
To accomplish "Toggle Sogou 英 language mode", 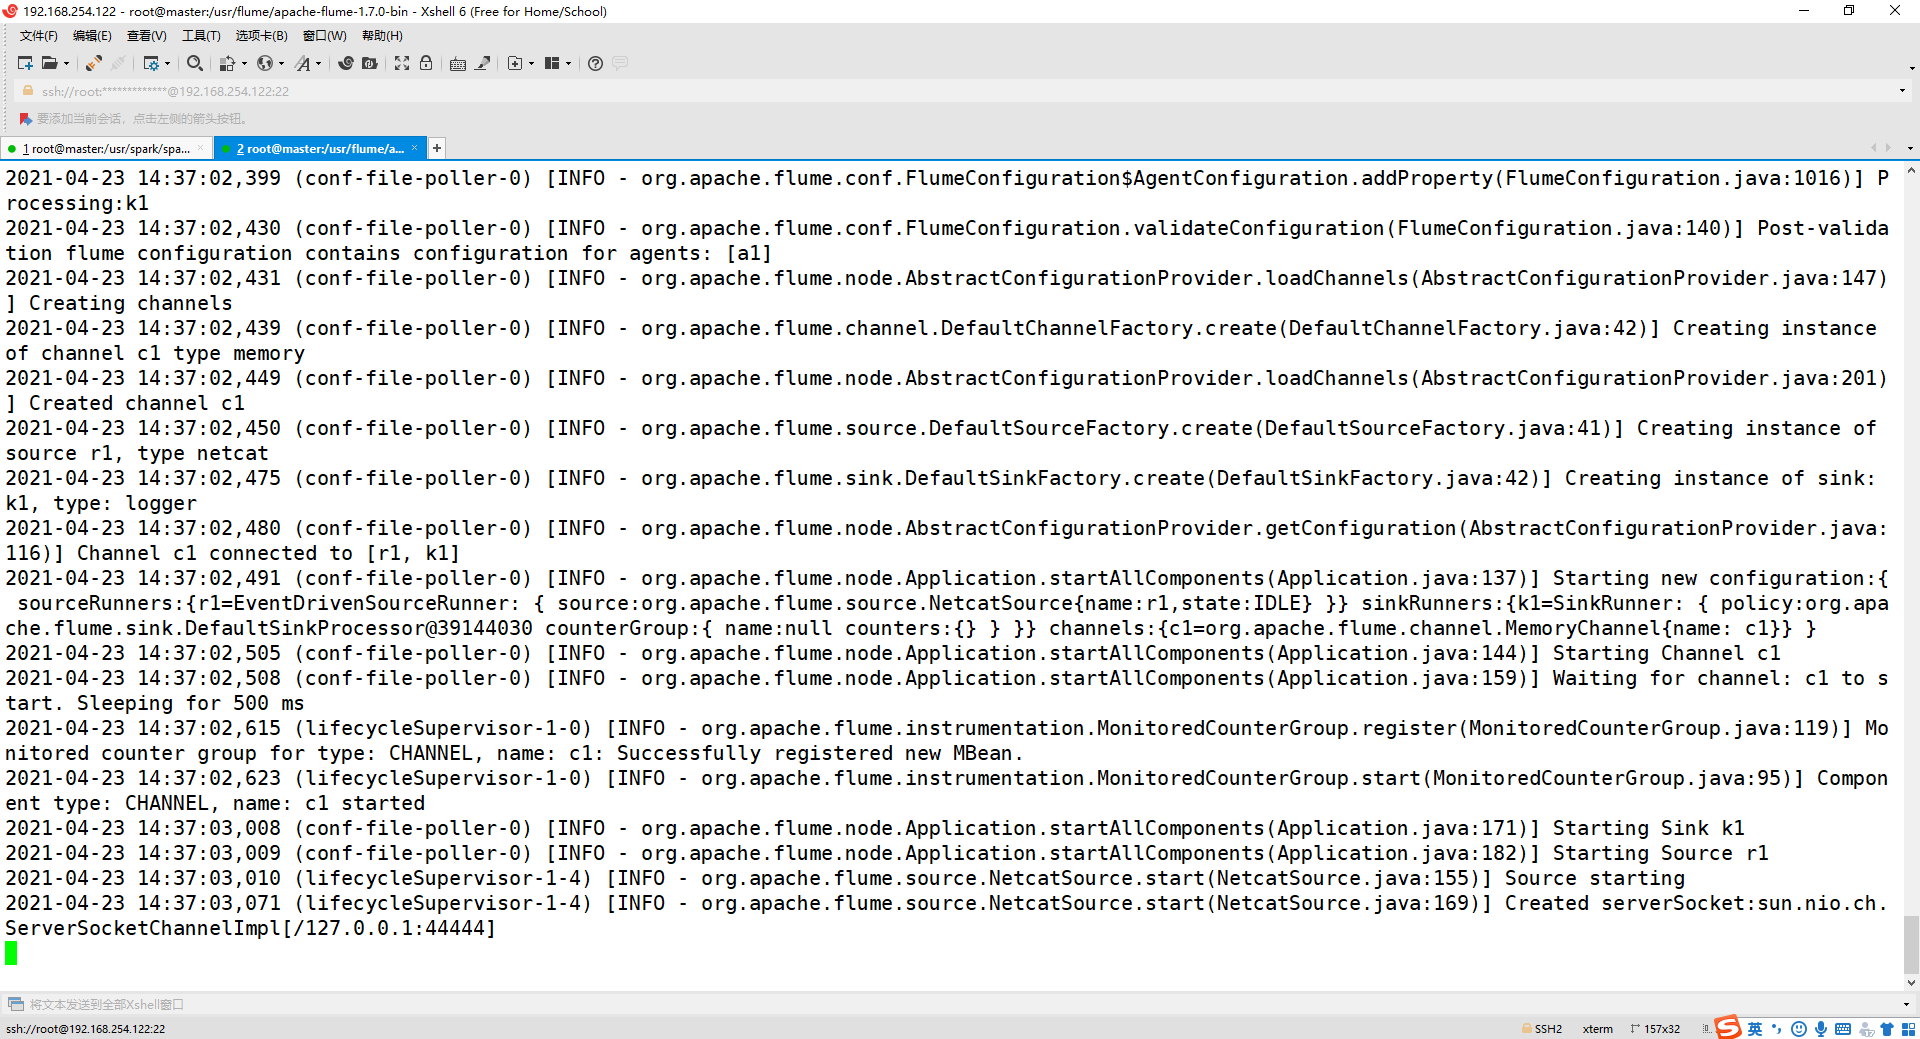I will click(1755, 1029).
